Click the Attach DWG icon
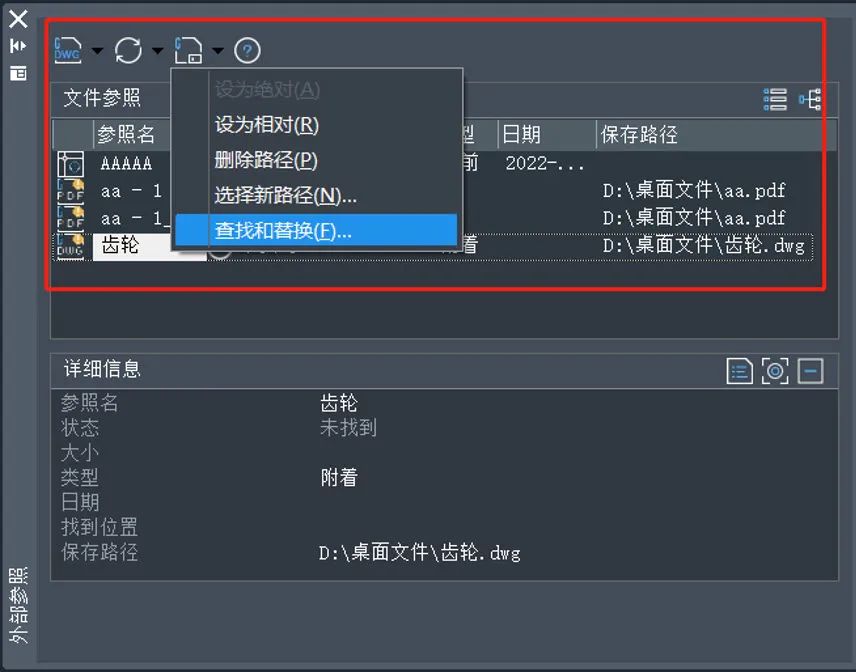The image size is (856, 672). tap(68, 49)
